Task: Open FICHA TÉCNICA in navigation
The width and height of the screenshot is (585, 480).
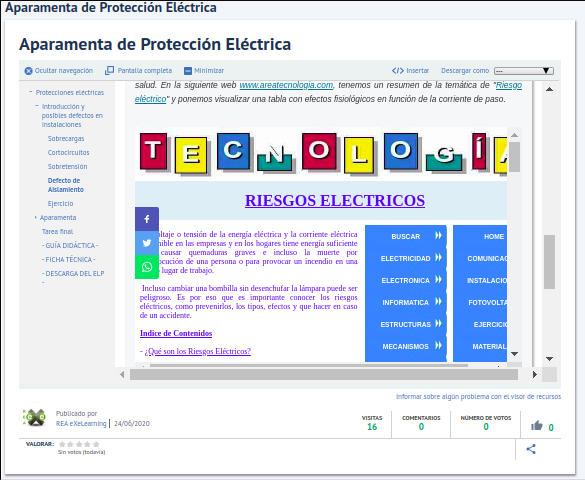Action: 69,260
